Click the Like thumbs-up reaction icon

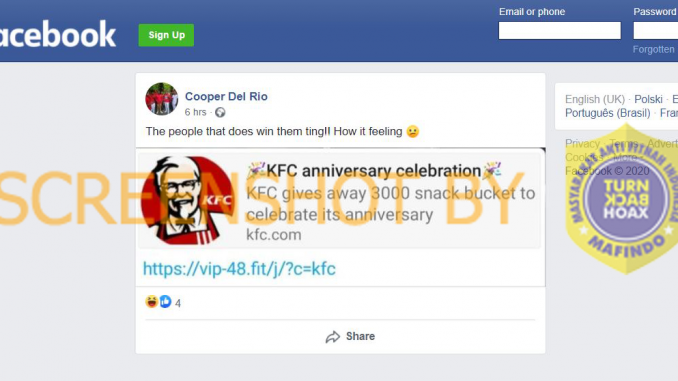[x=166, y=301]
